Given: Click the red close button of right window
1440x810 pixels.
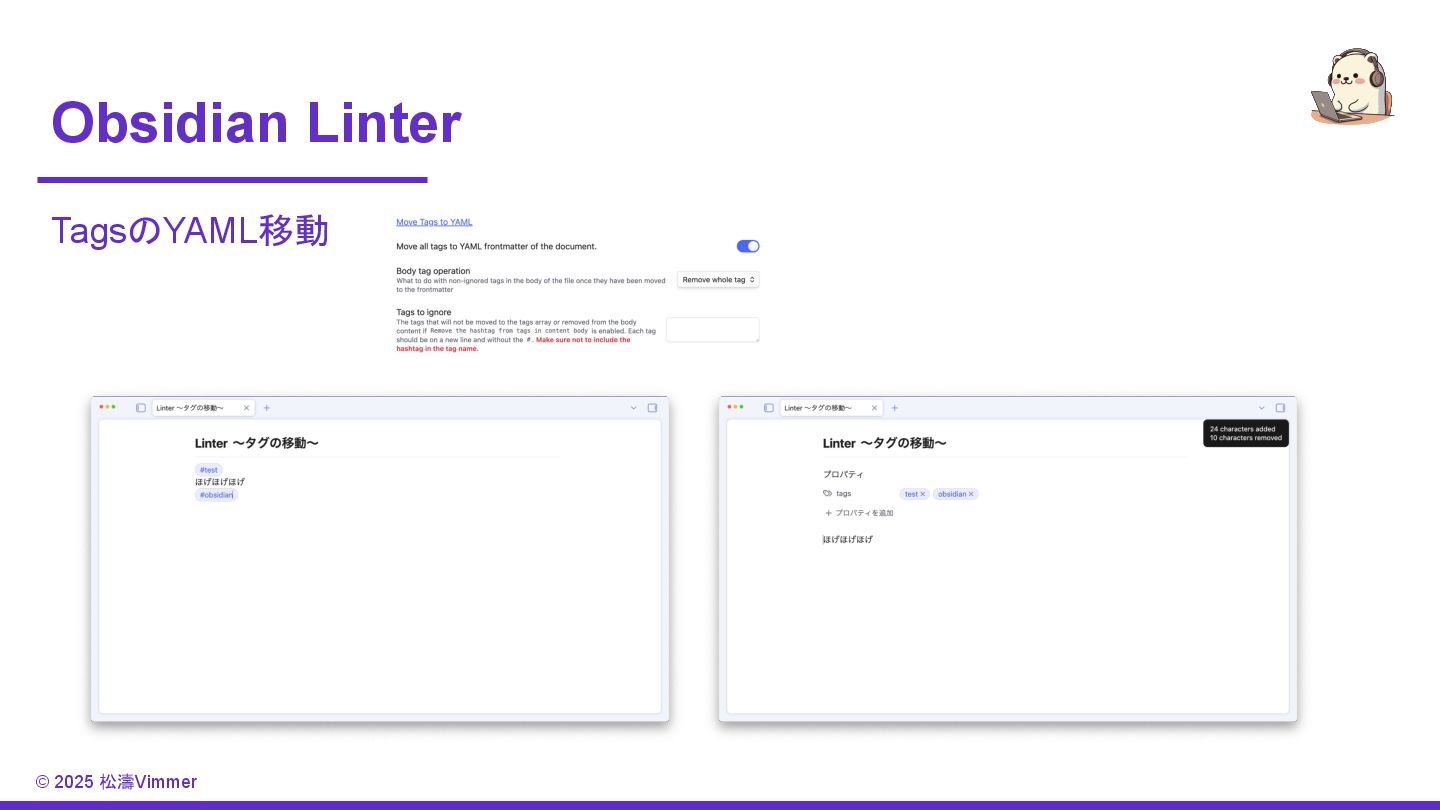Looking at the screenshot, I should 730,407.
